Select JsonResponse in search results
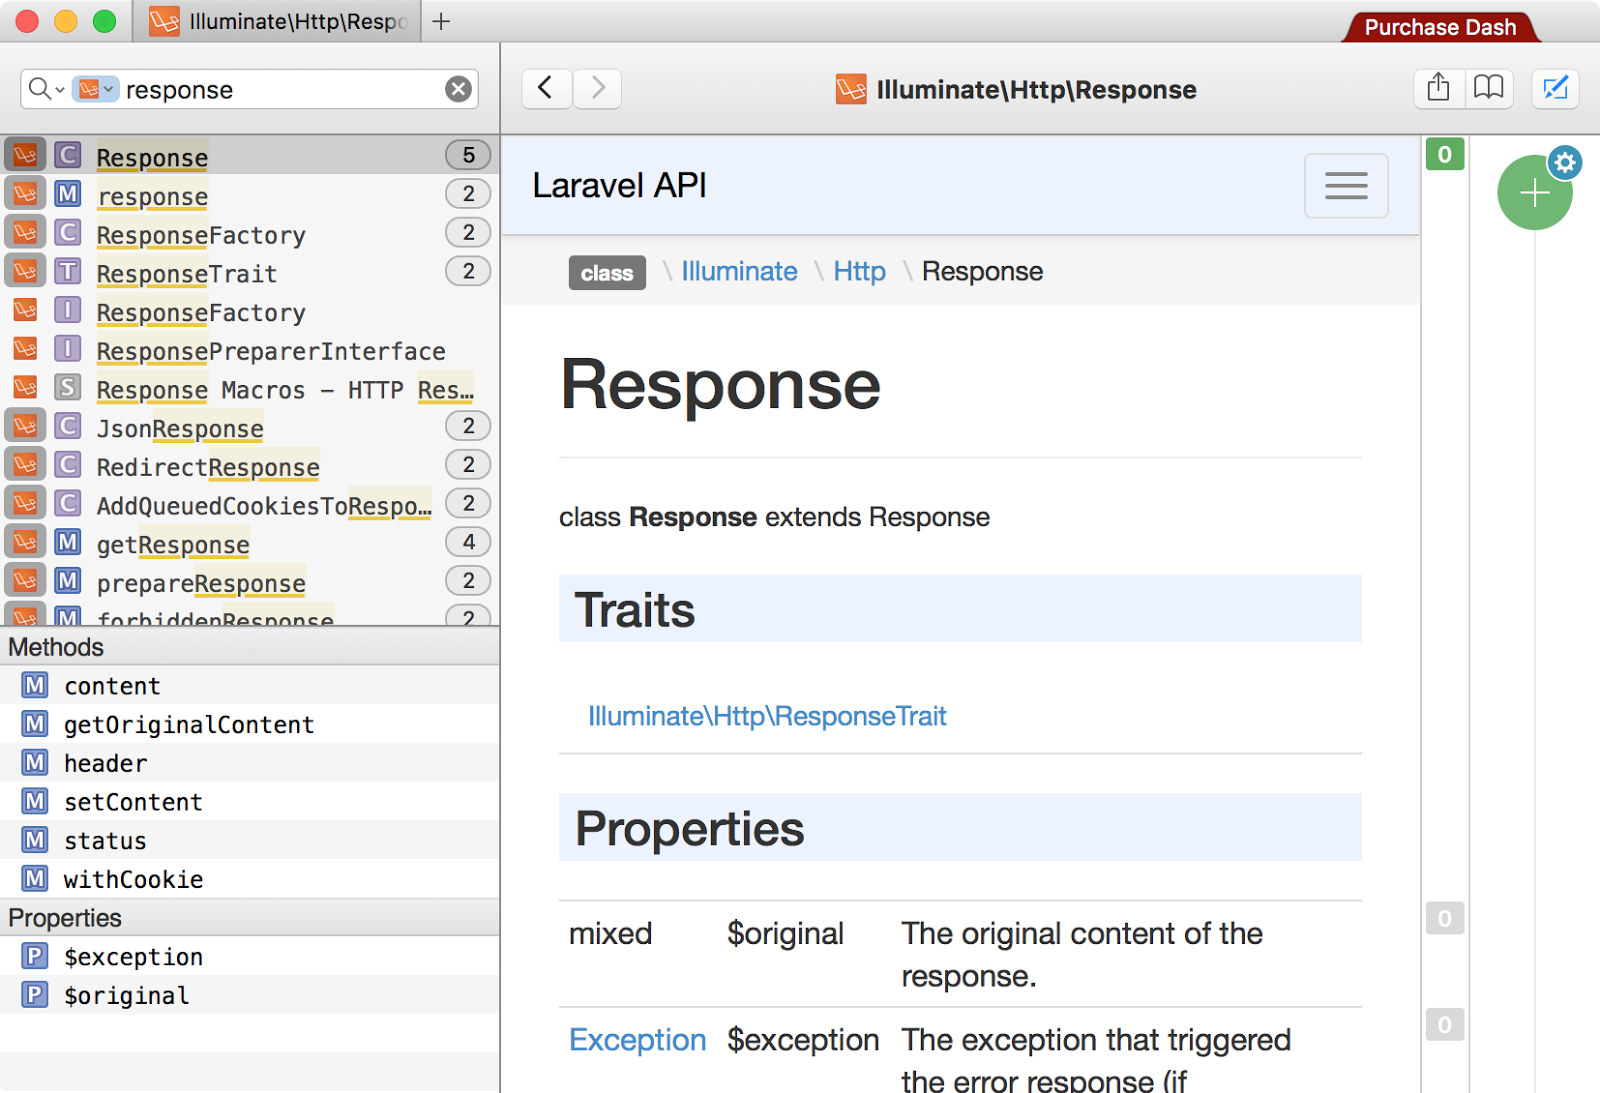1600x1093 pixels. pos(180,428)
